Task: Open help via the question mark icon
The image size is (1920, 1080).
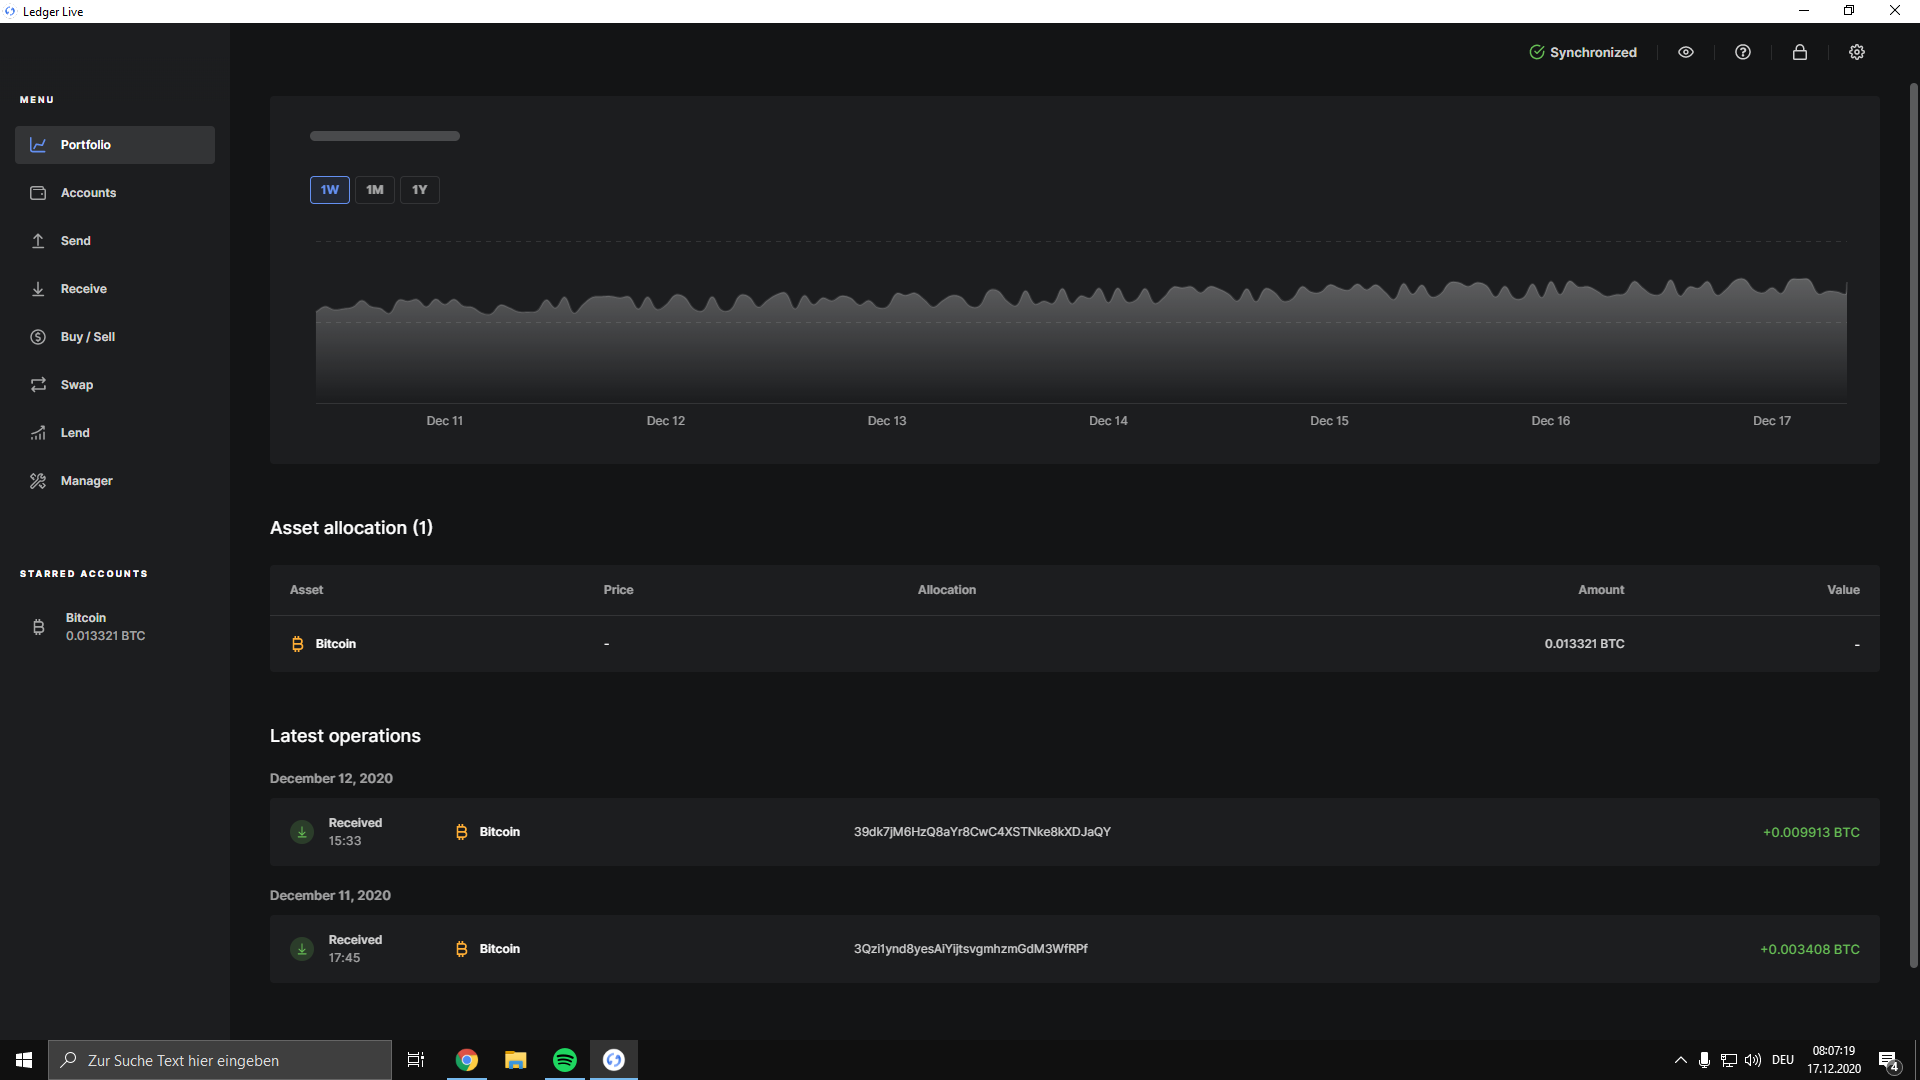Action: click(x=1743, y=52)
